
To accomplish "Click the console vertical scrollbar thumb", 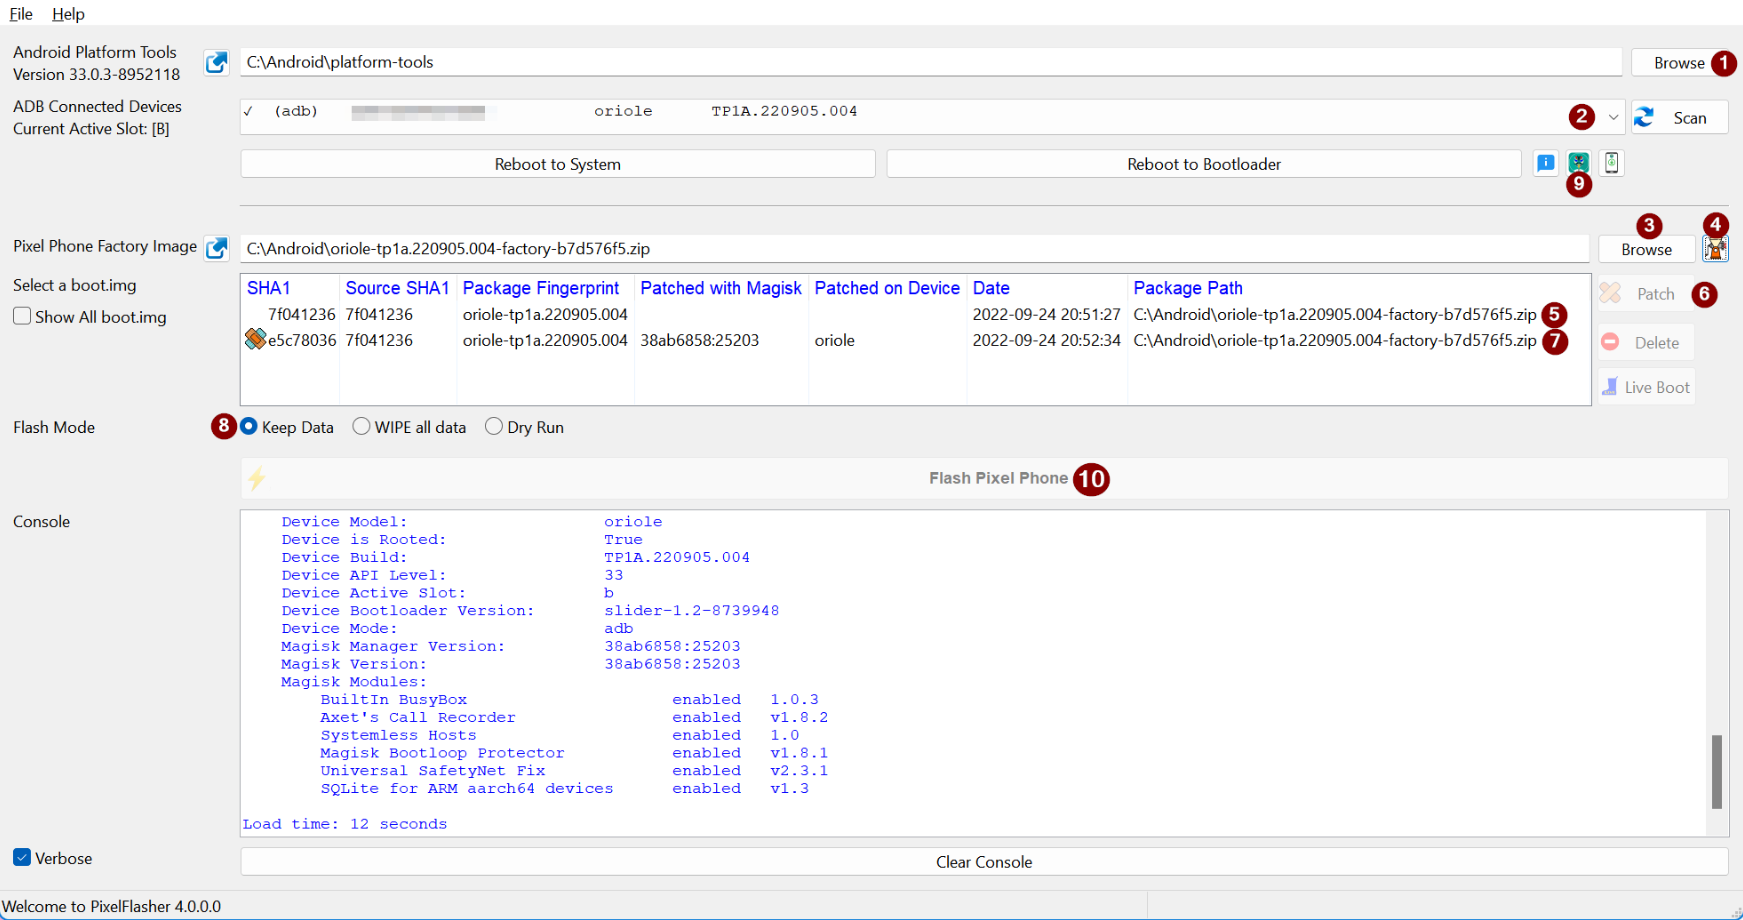I will tap(1717, 772).
